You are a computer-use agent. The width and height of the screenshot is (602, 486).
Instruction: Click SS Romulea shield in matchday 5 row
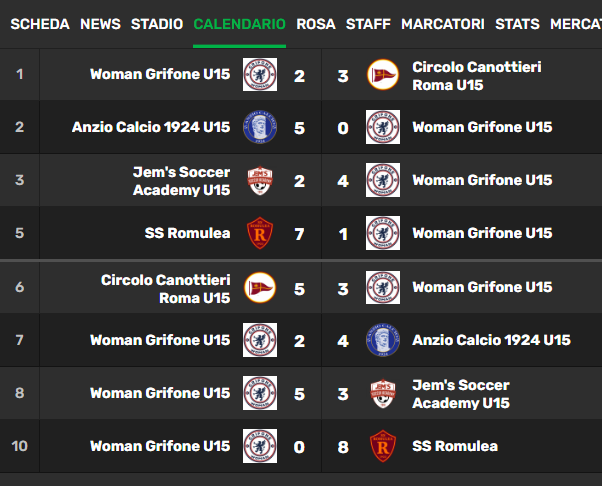(x=260, y=233)
